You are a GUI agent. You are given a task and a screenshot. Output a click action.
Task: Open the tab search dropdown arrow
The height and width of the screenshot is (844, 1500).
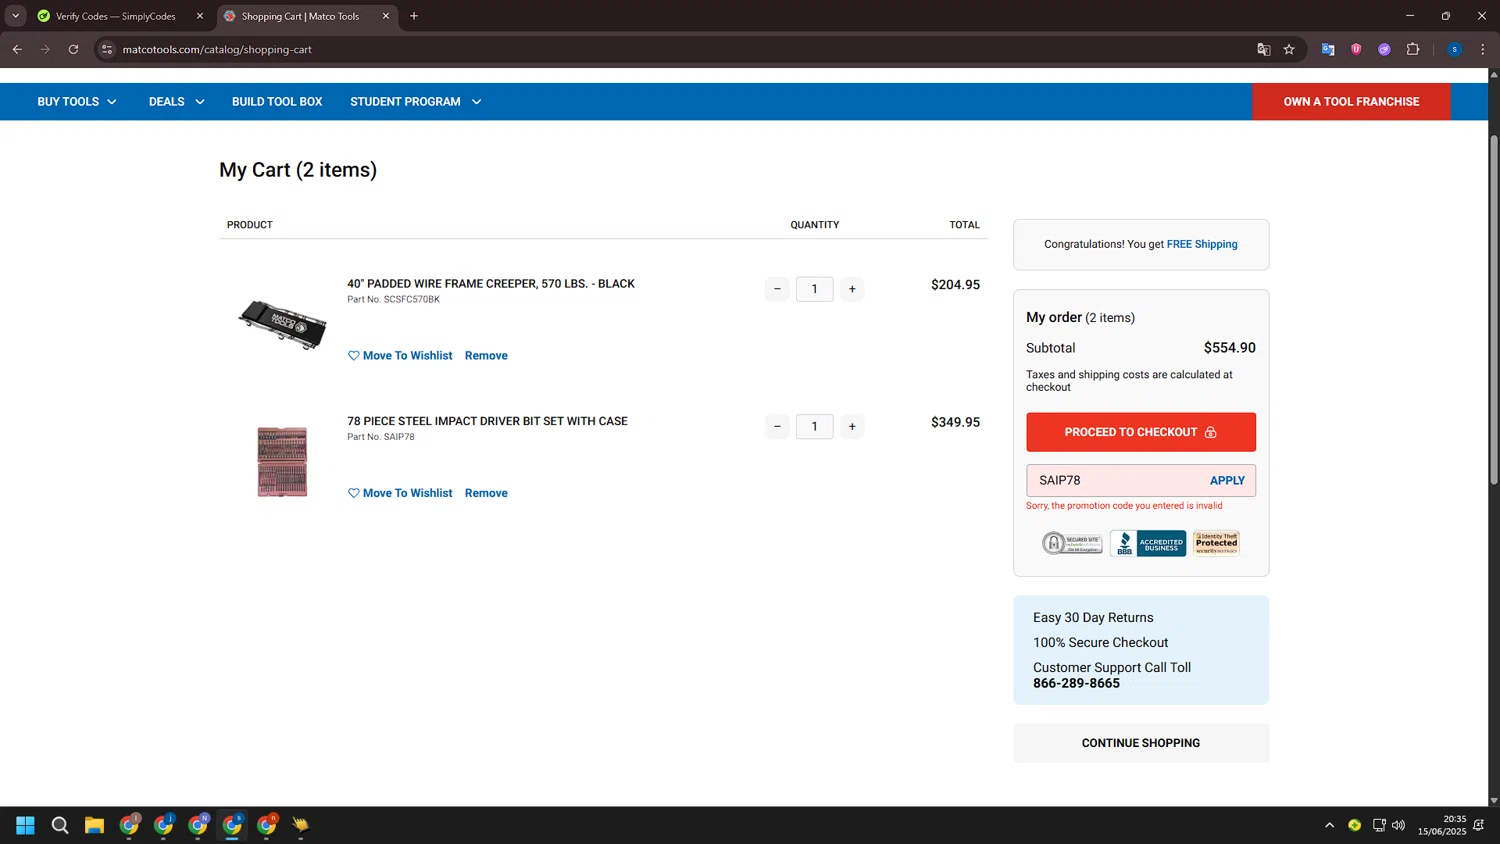pos(15,16)
